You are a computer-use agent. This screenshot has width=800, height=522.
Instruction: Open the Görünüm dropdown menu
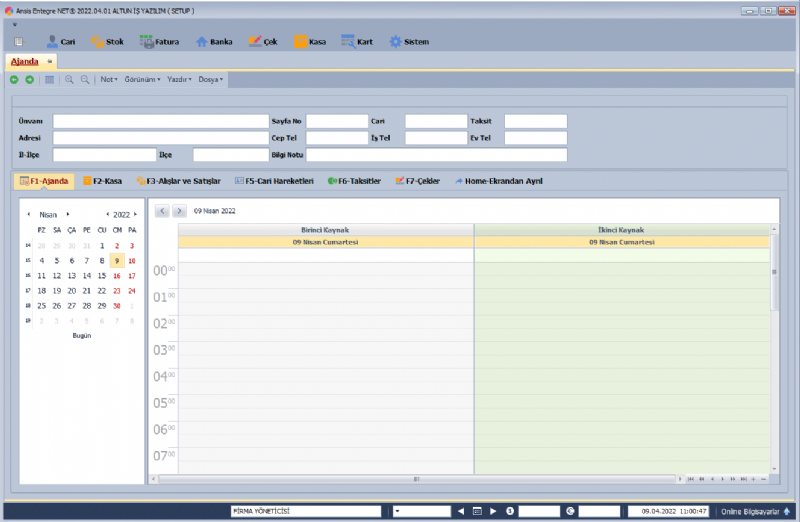coord(142,80)
